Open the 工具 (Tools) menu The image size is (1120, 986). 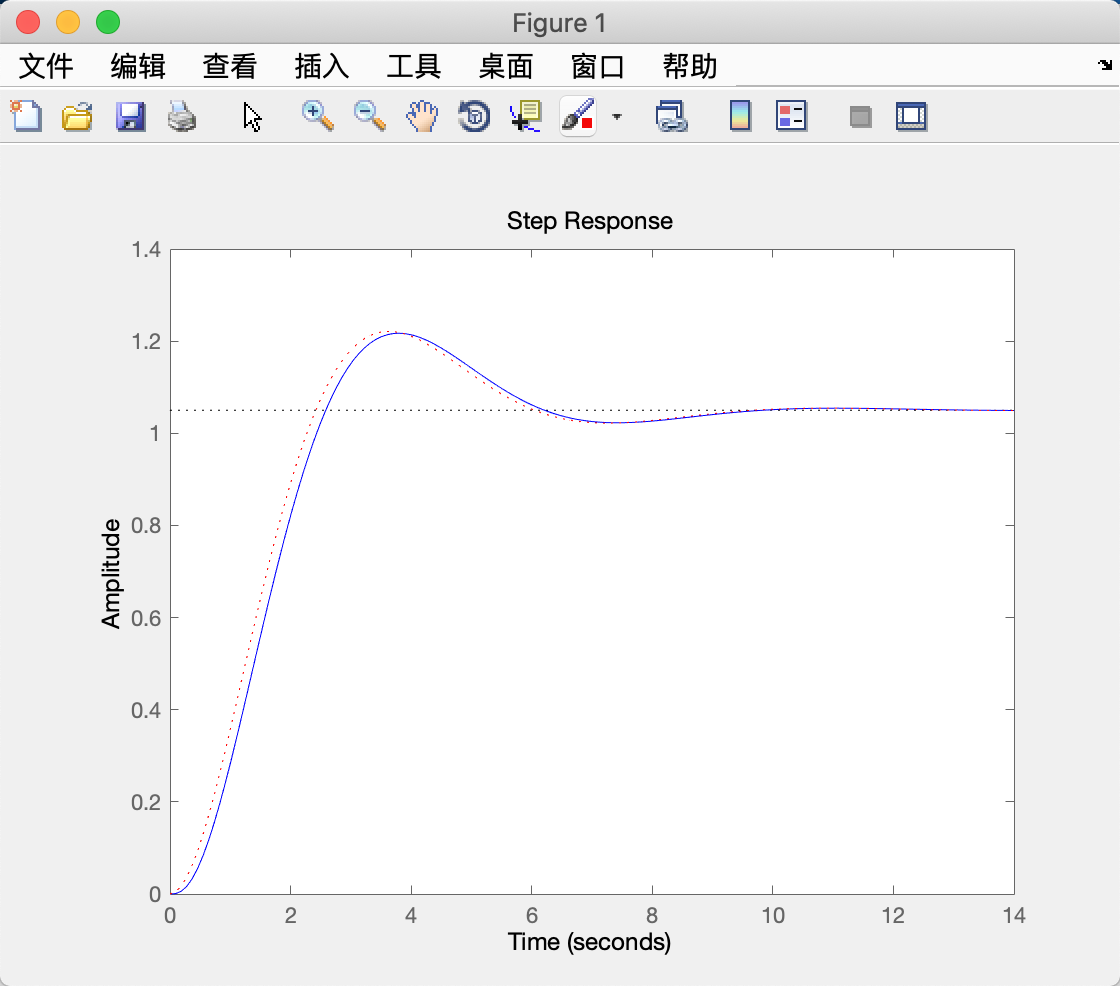coord(414,66)
